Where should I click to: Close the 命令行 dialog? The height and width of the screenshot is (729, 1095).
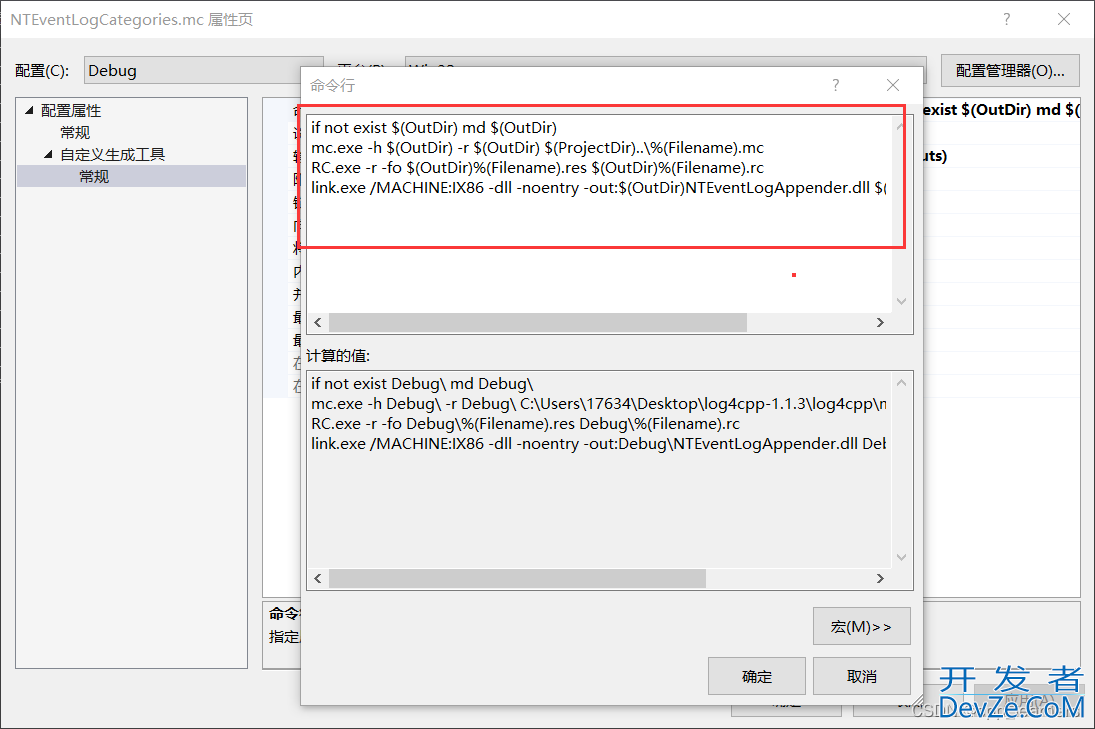(x=892, y=85)
